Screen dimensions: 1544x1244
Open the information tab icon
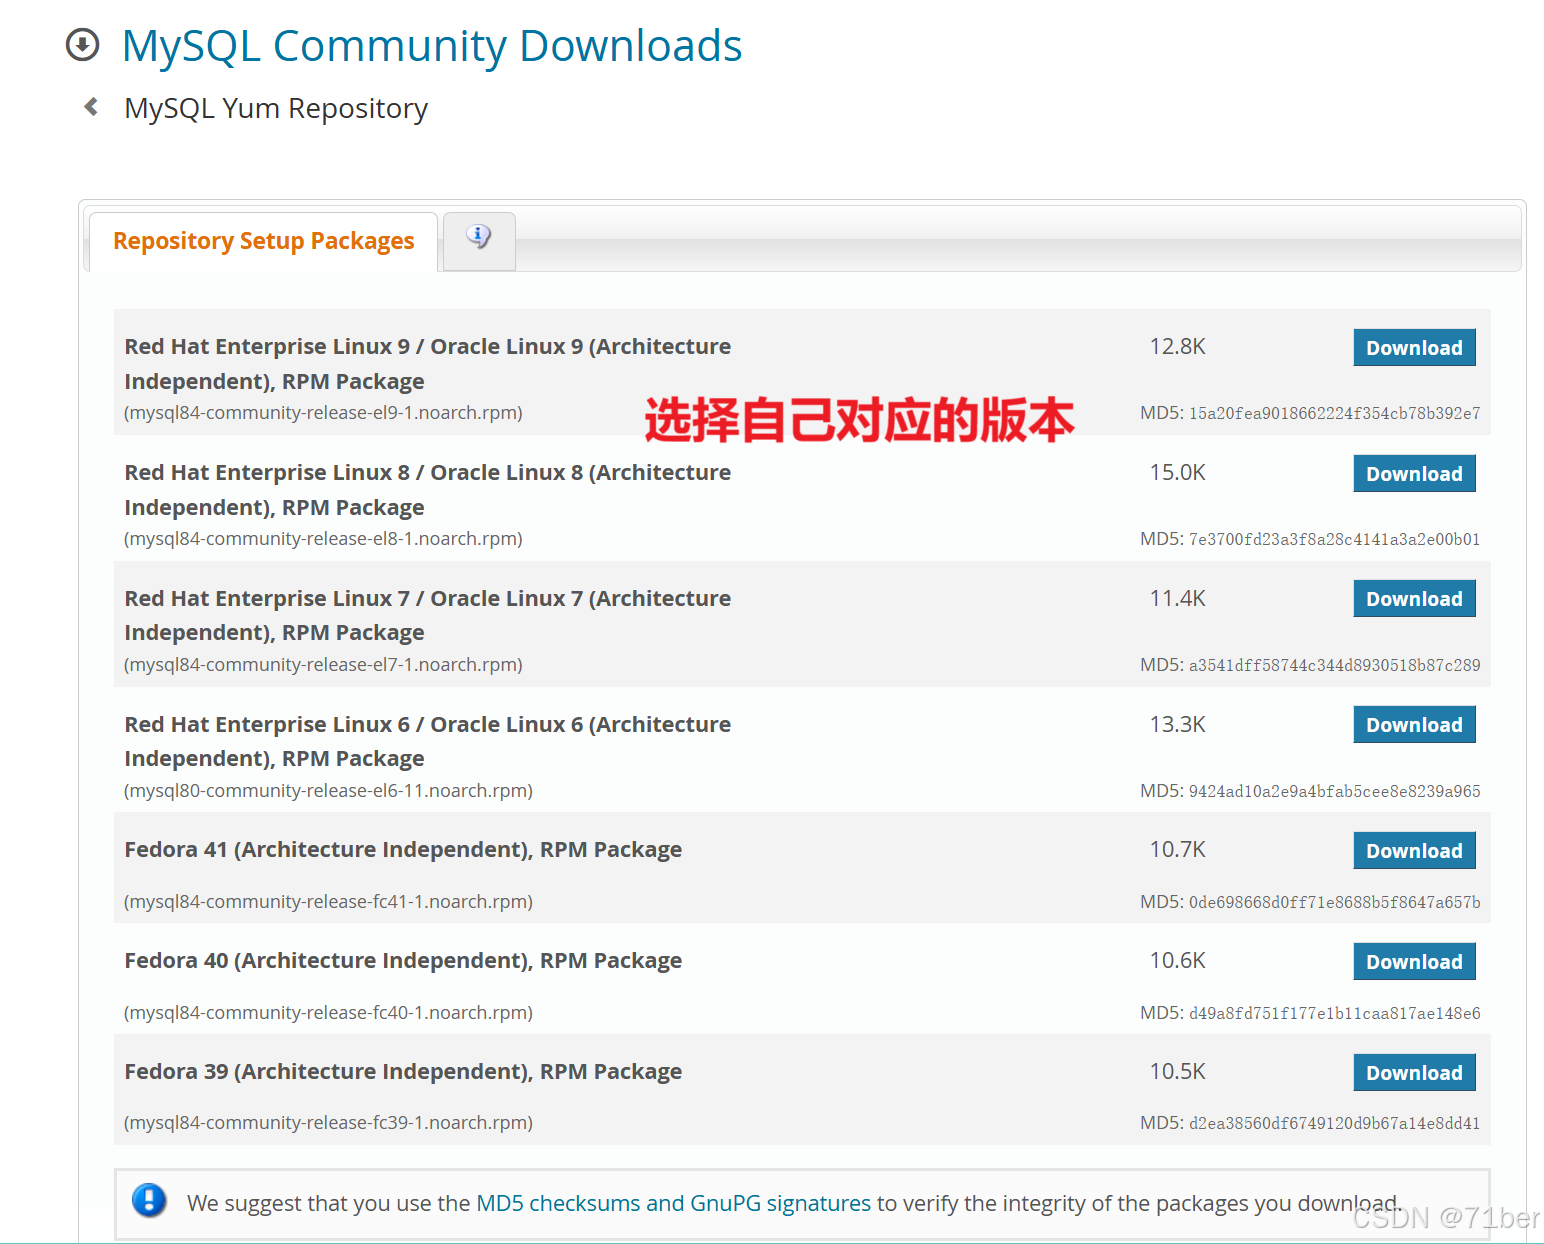click(479, 238)
